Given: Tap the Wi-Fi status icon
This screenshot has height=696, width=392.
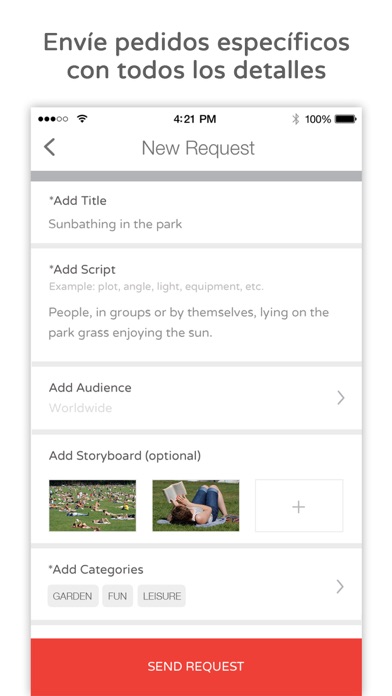Looking at the screenshot, I should 82,119.
